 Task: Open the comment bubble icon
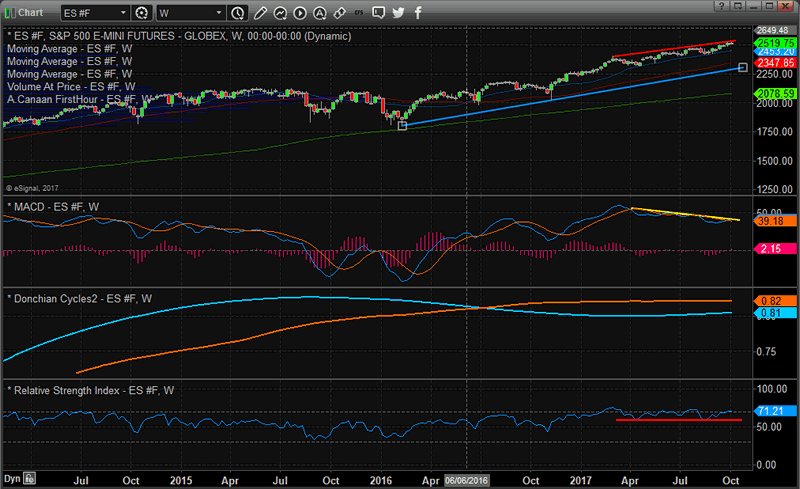point(379,13)
